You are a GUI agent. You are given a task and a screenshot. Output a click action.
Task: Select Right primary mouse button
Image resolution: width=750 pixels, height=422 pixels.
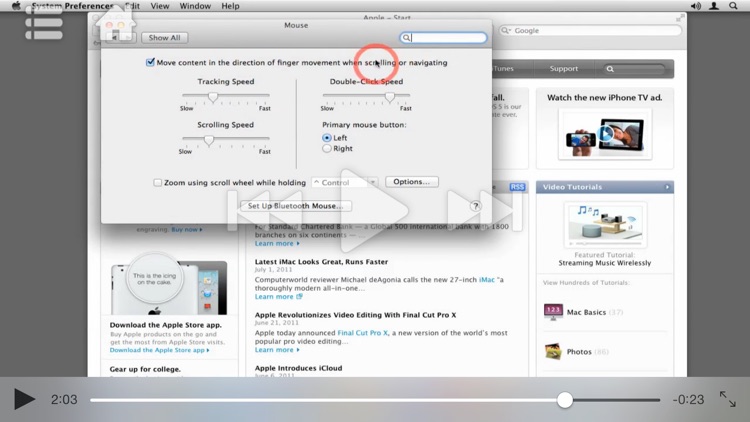click(x=327, y=149)
